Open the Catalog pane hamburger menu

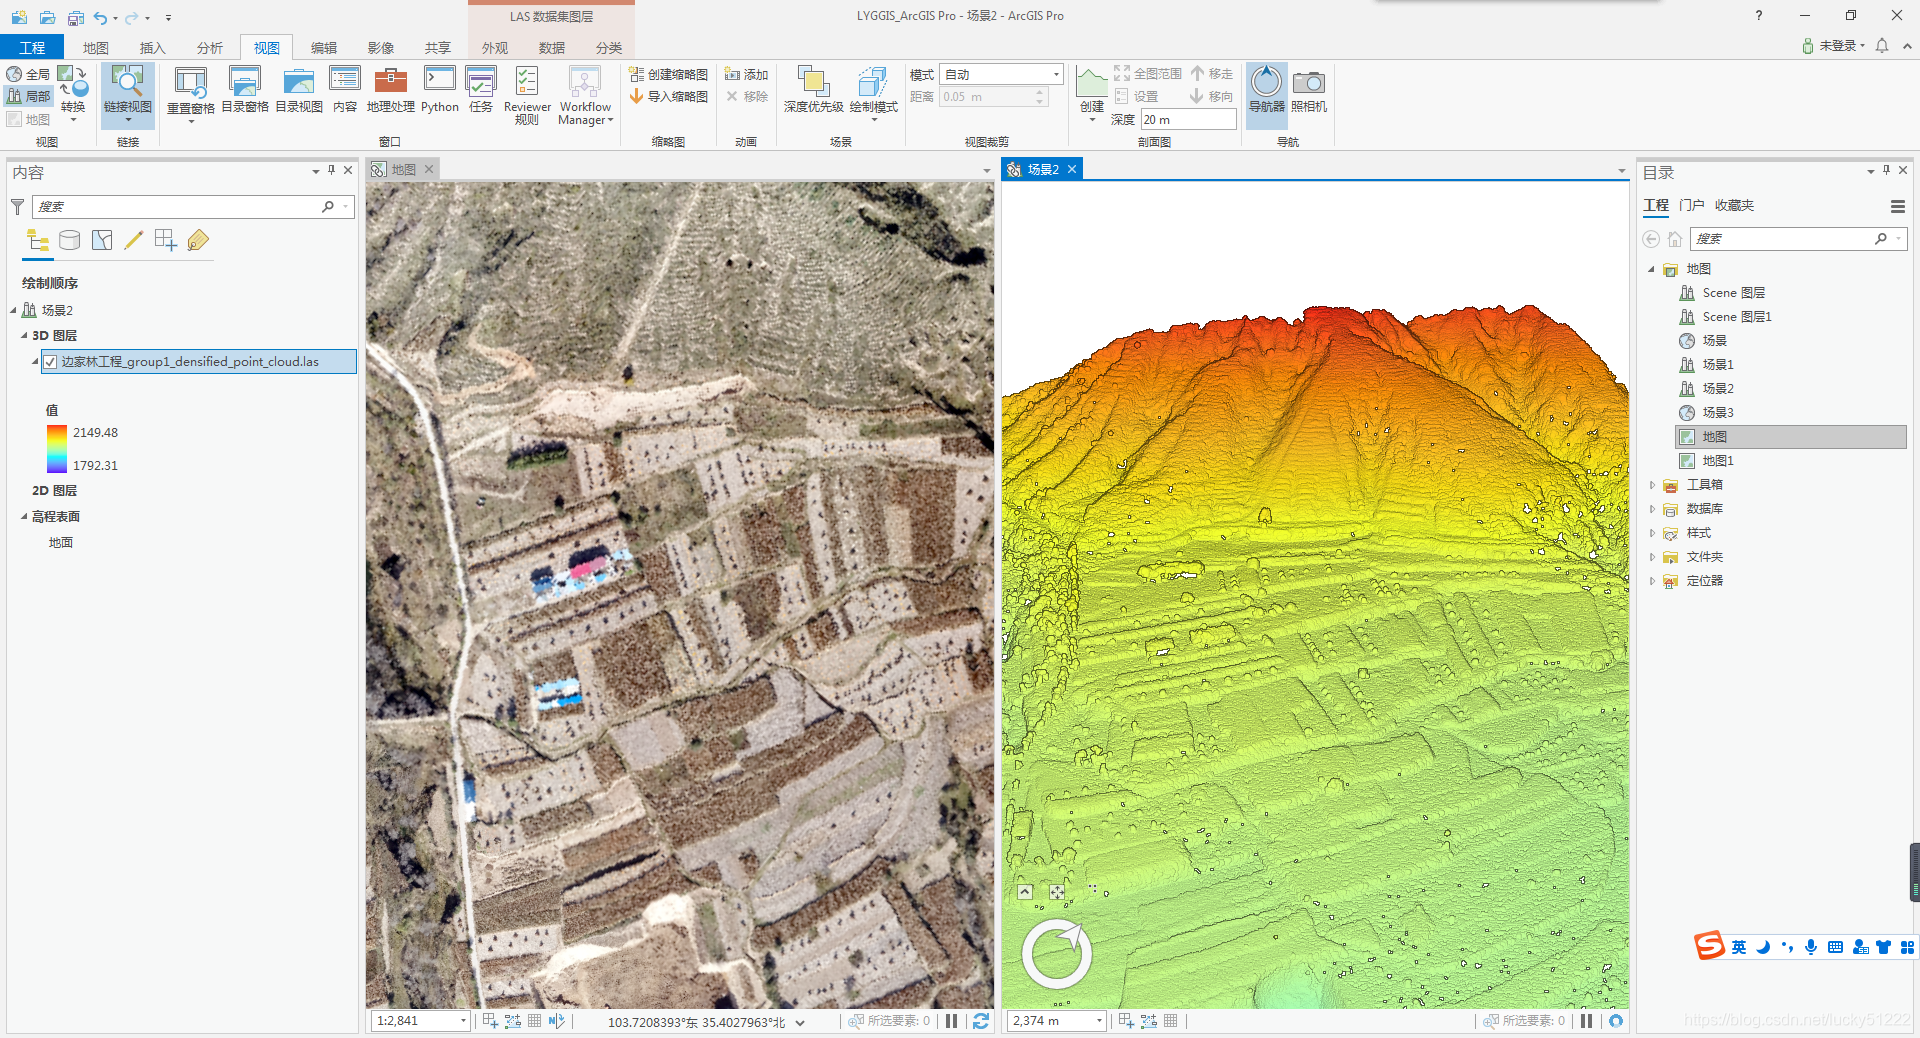[x=1897, y=207]
